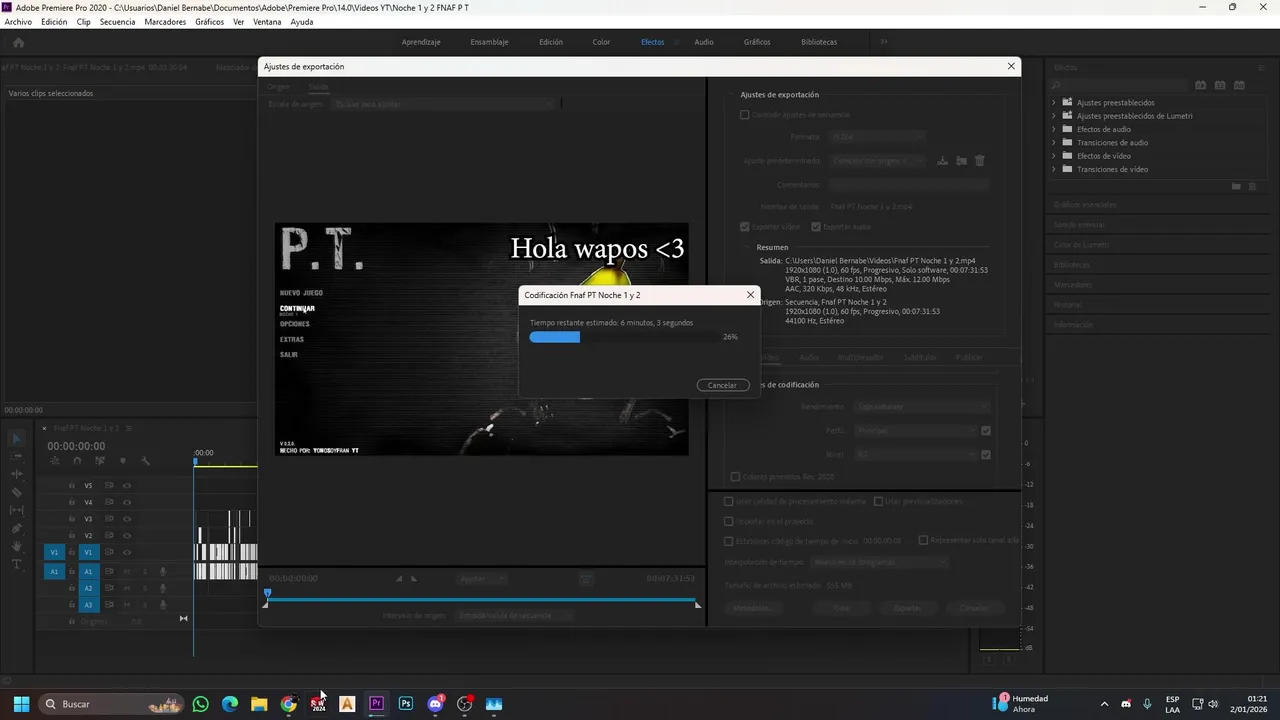Toggle Linked Selection icon in the timeline
Viewport: 1280px width, 720px height.
[x=100, y=460]
